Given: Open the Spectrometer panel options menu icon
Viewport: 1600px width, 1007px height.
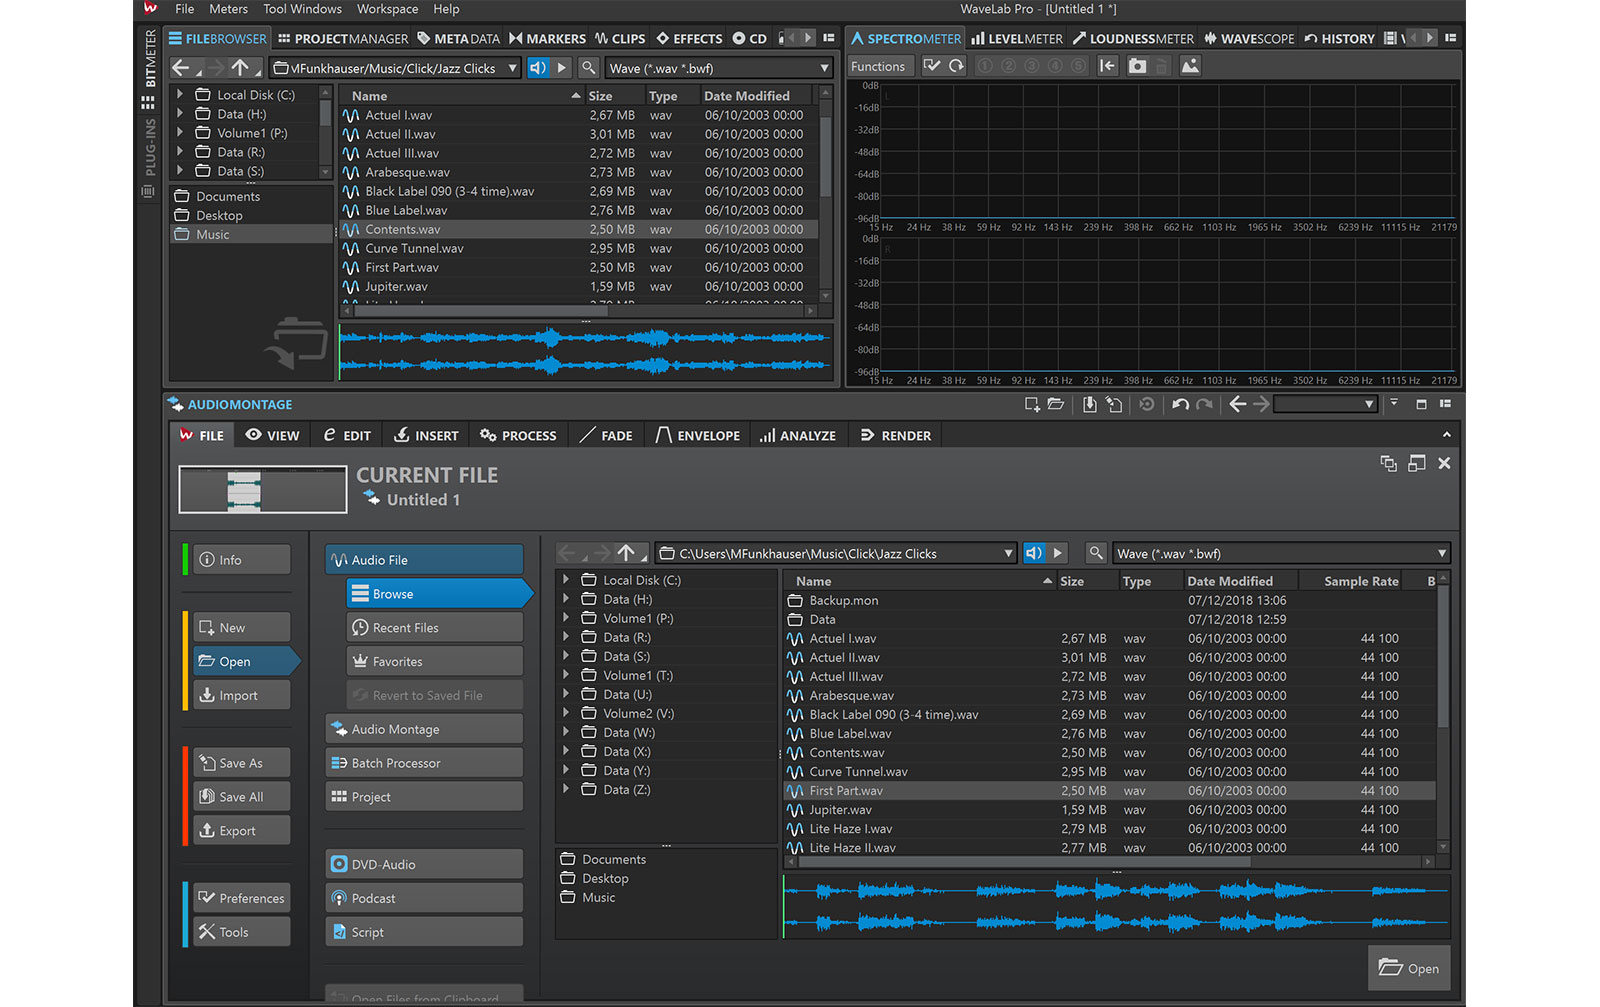Looking at the screenshot, I should tap(1450, 38).
